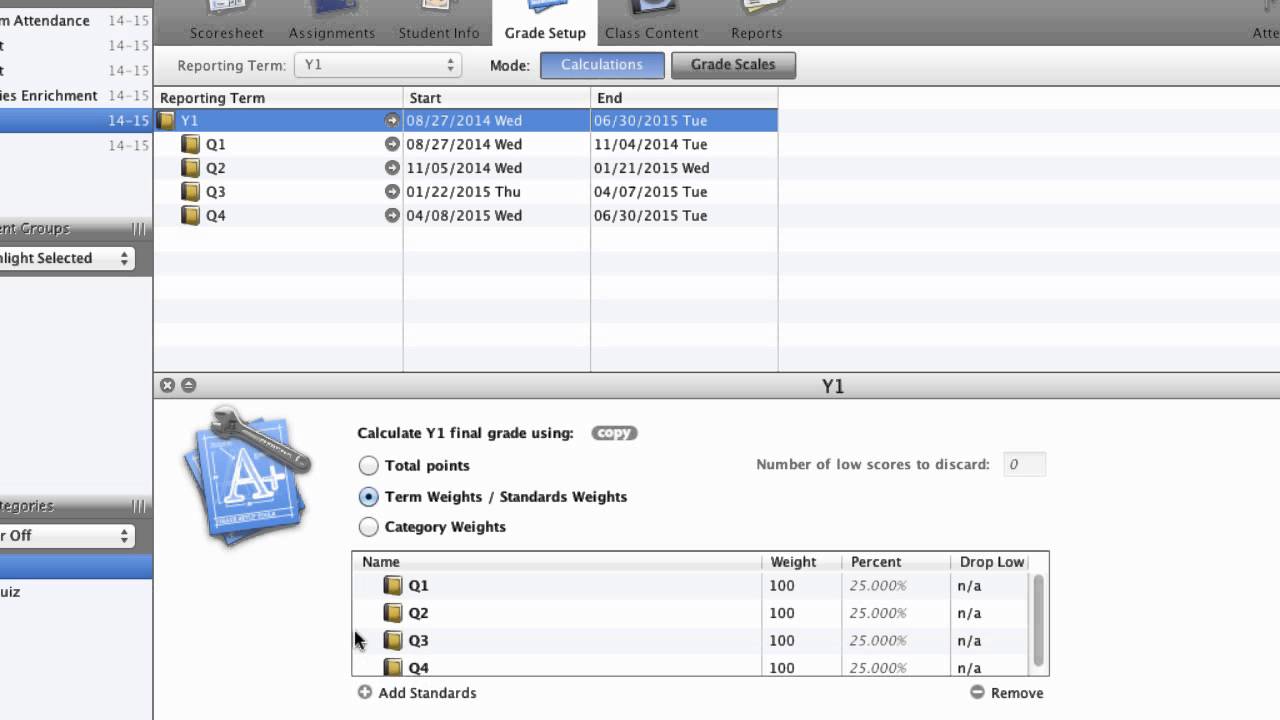Click the copy button beside final grade label

tap(614, 433)
